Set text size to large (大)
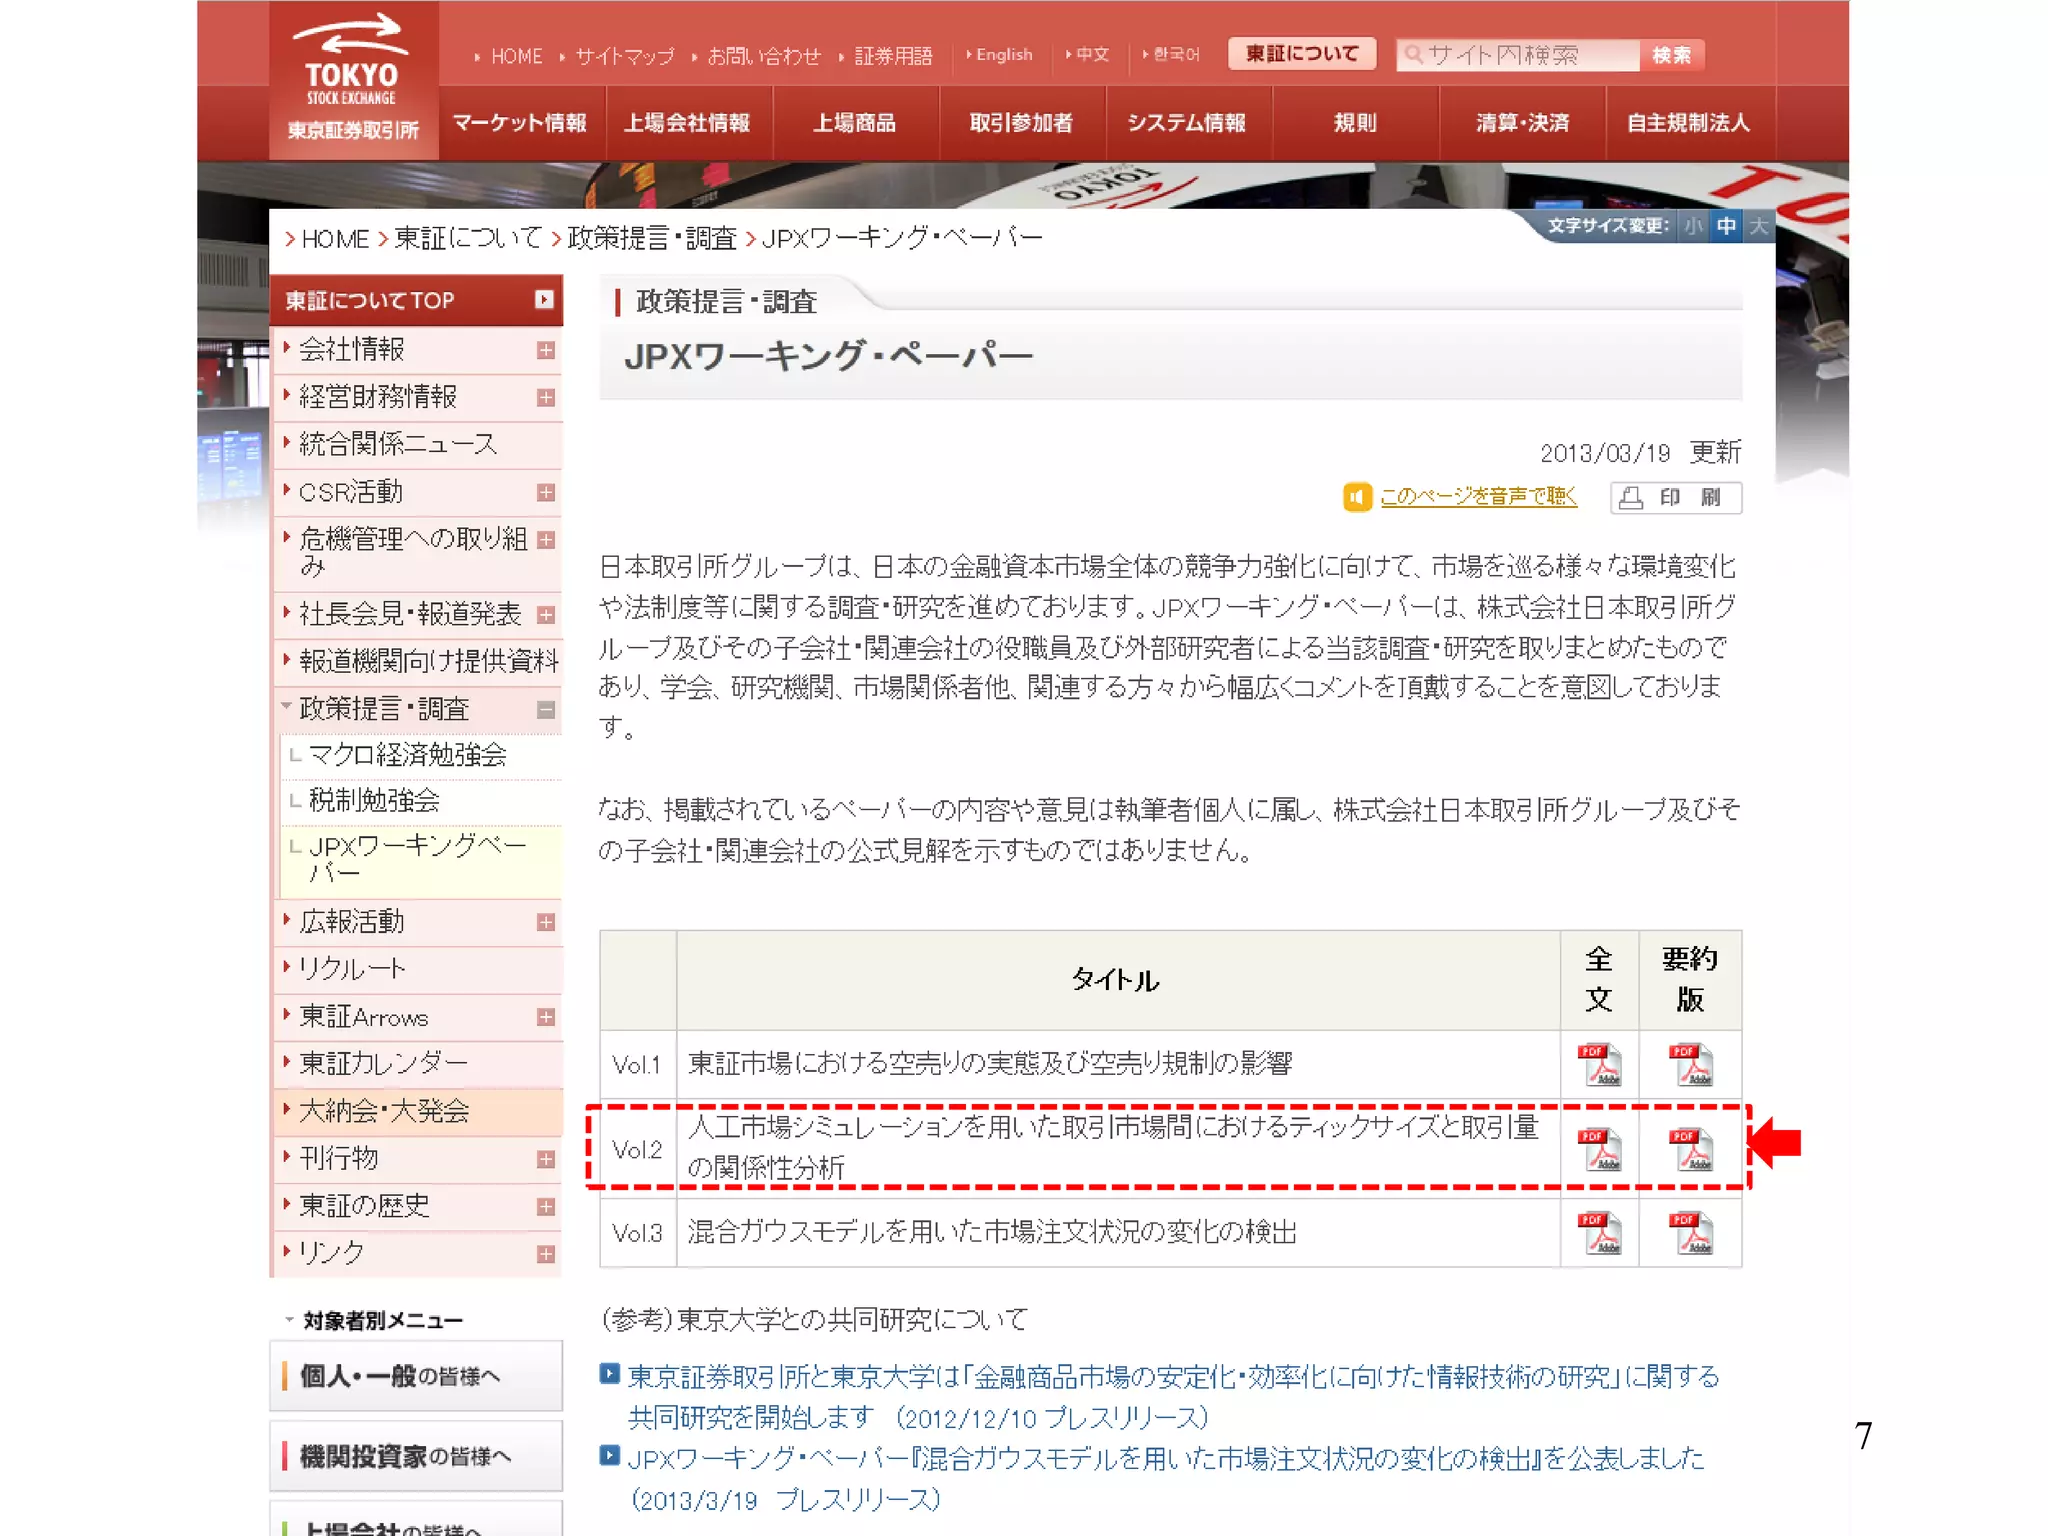This screenshot has width=2048, height=1536. click(x=1759, y=226)
